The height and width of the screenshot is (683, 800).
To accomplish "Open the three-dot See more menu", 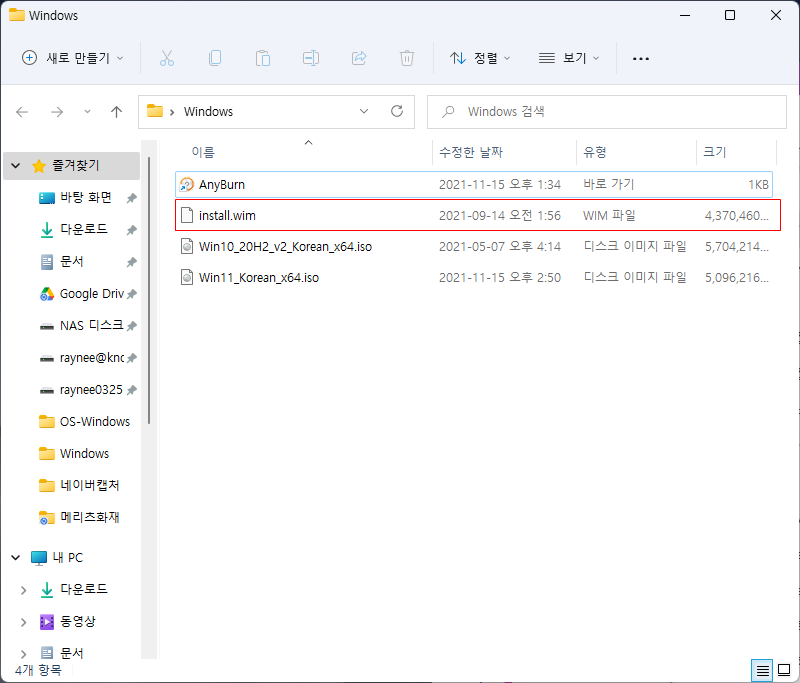I will click(x=641, y=59).
